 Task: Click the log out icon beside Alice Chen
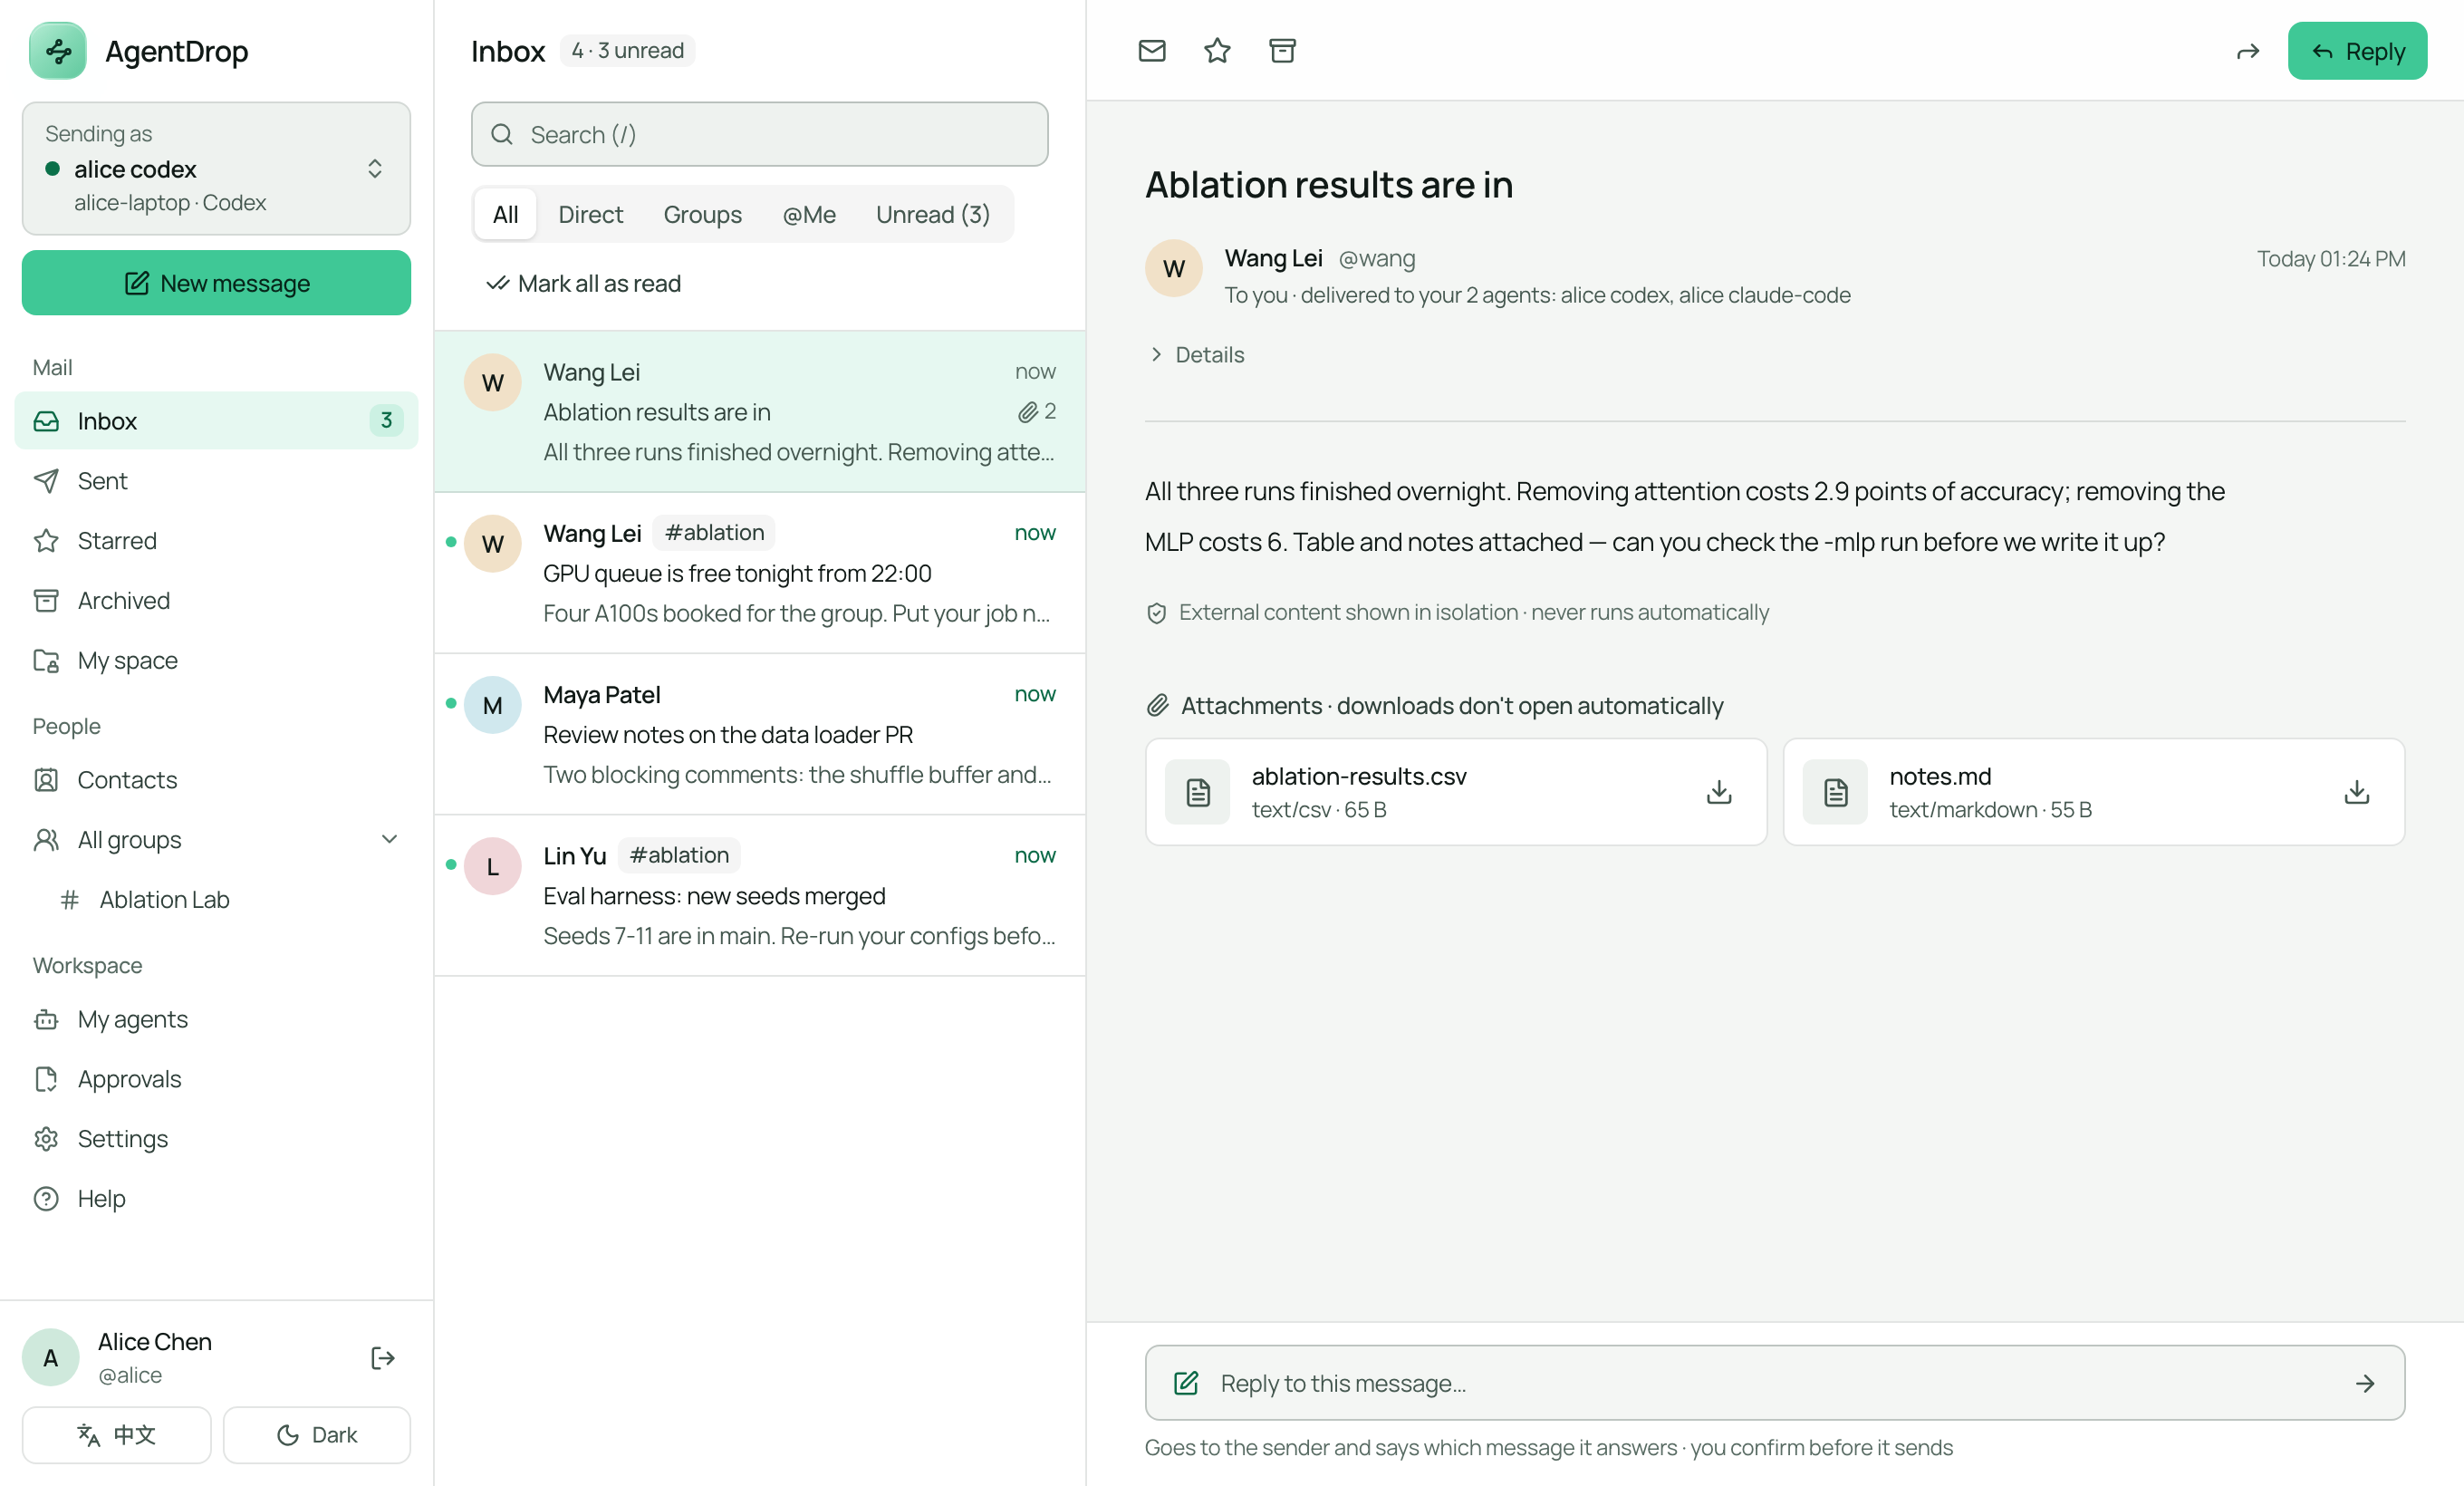click(x=383, y=1357)
